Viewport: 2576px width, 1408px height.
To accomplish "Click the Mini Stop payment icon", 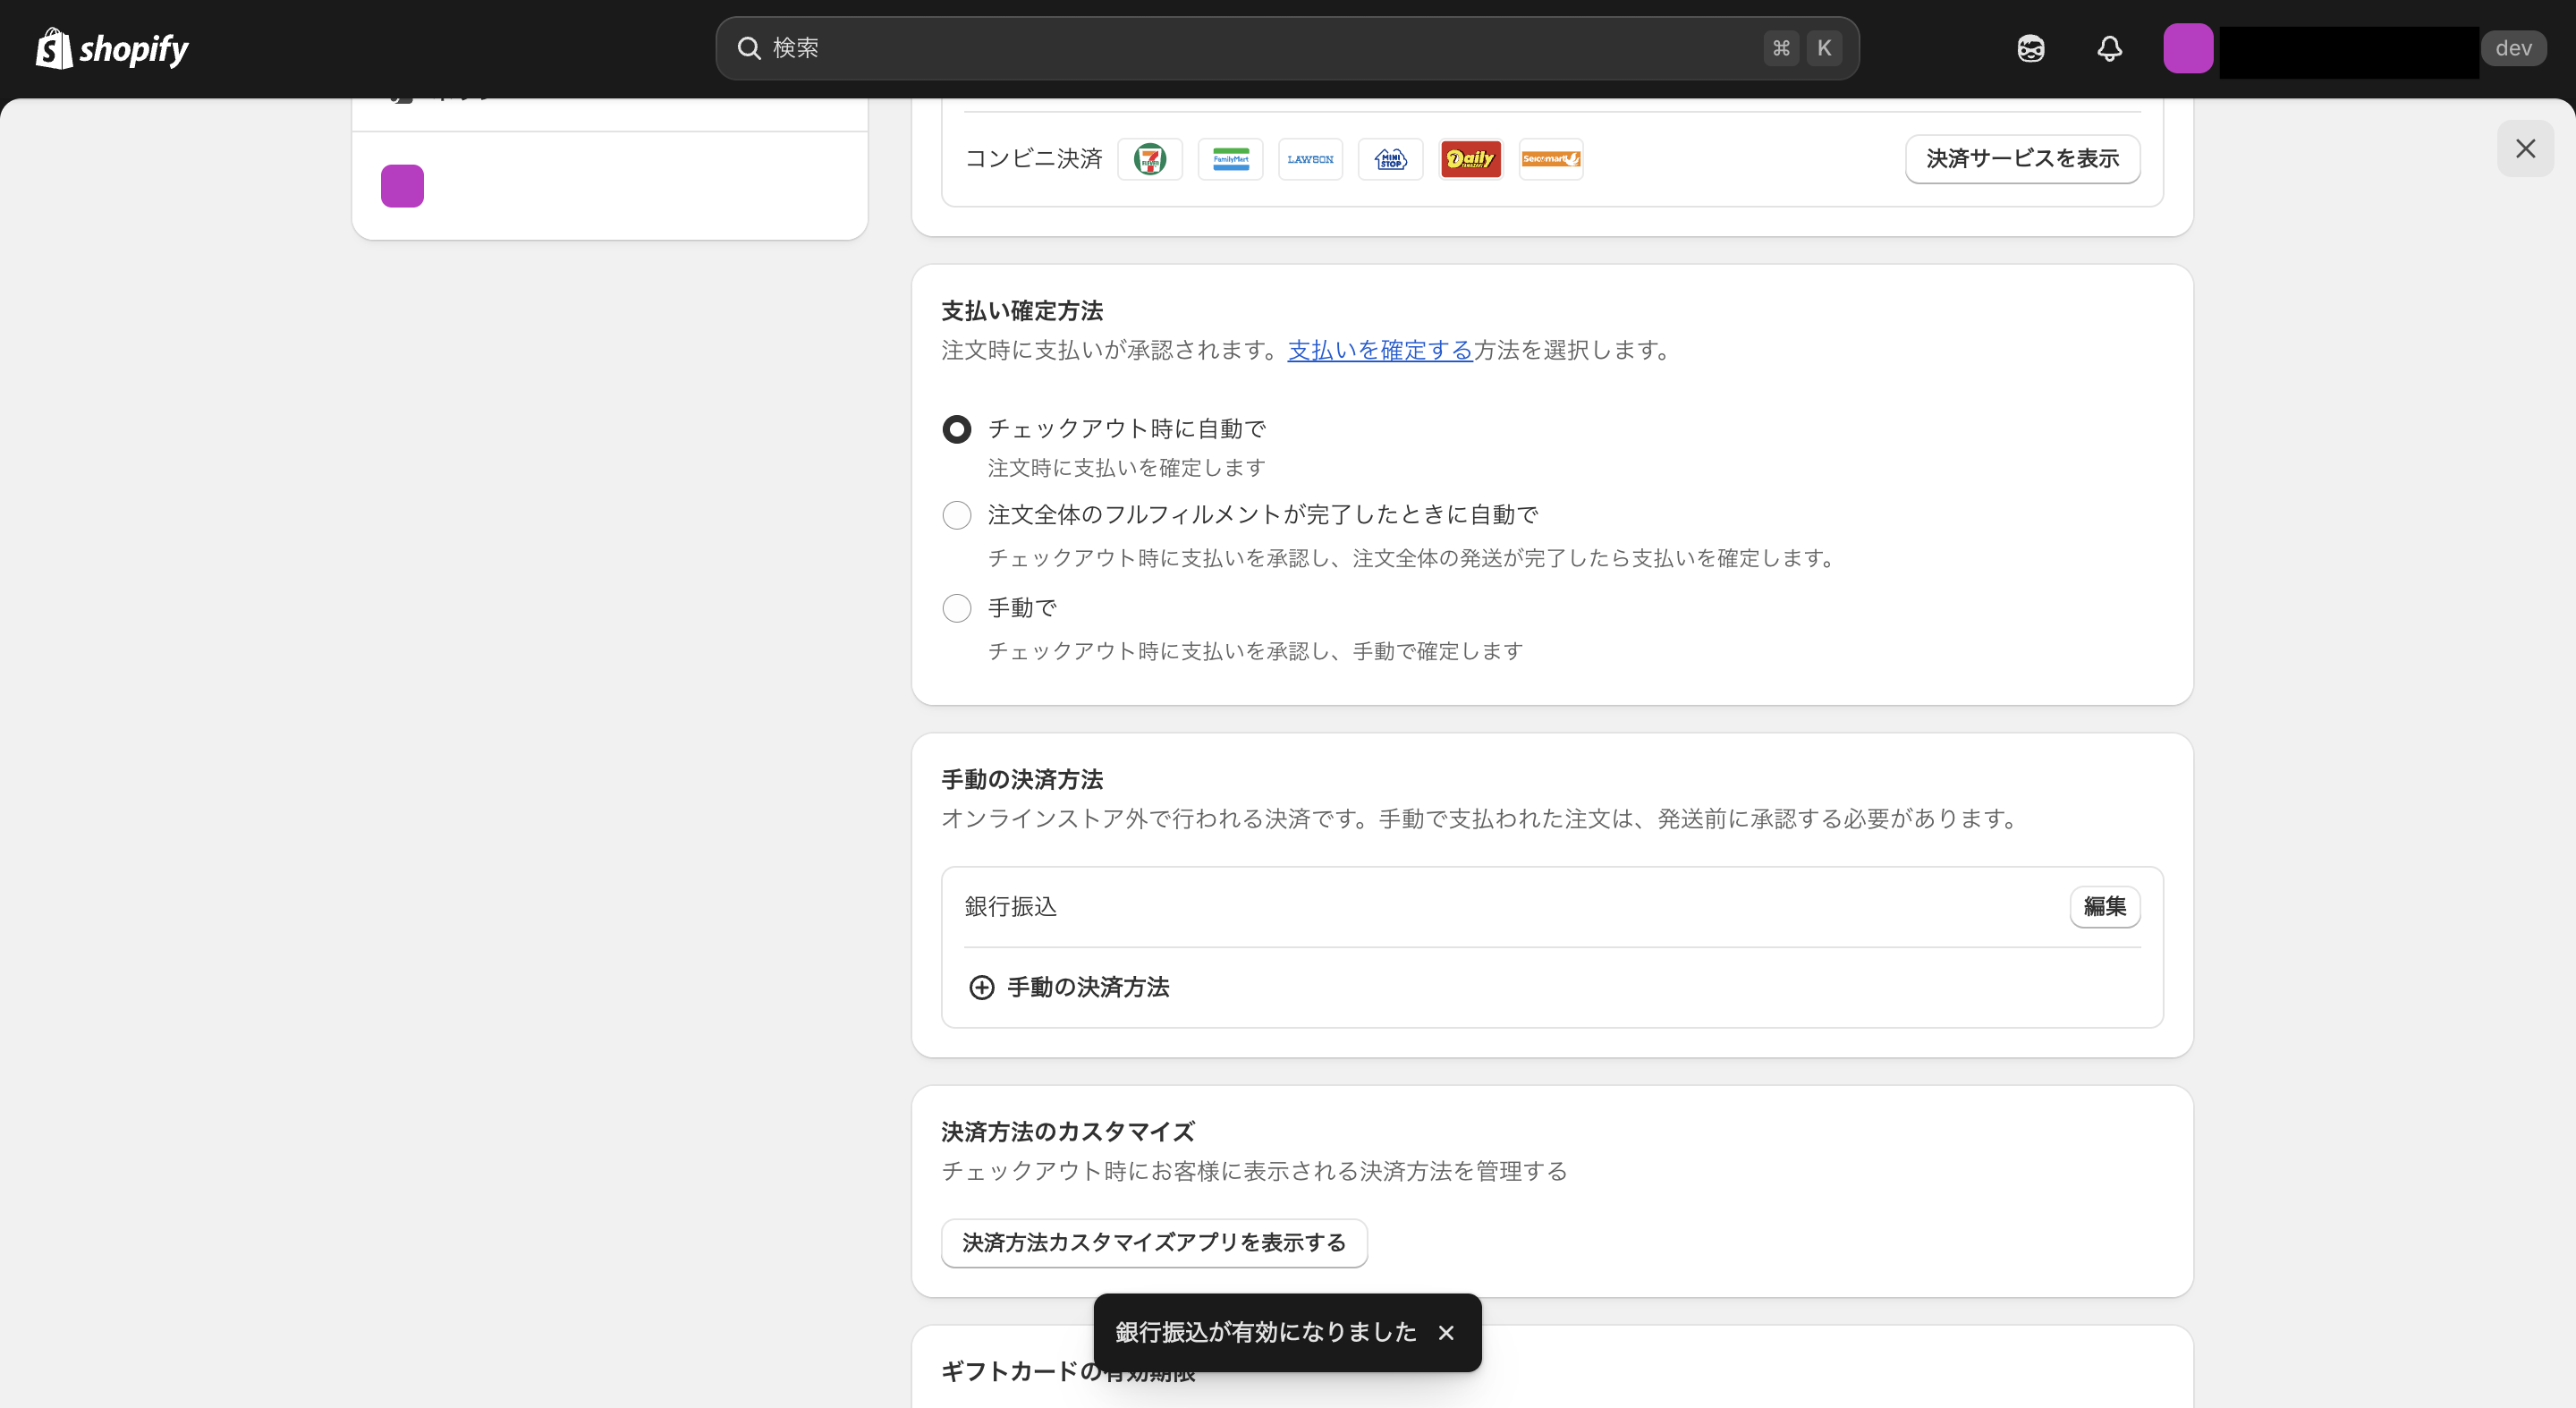I will pyautogui.click(x=1390, y=158).
